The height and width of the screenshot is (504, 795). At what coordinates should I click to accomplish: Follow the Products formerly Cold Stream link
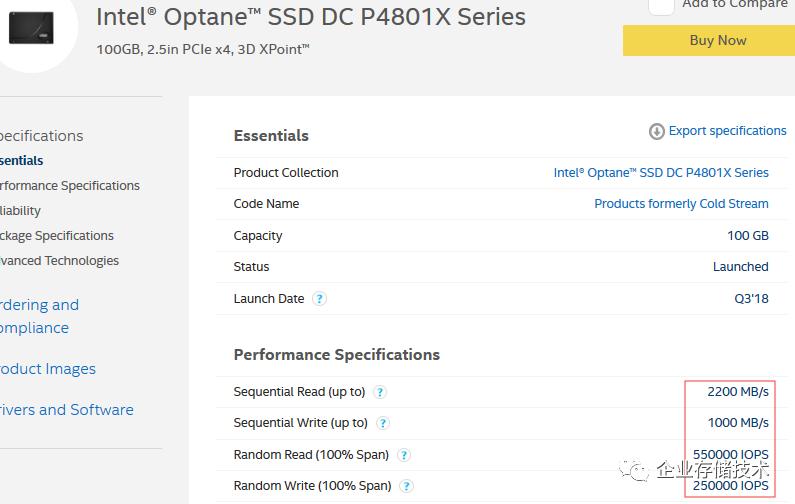681,204
